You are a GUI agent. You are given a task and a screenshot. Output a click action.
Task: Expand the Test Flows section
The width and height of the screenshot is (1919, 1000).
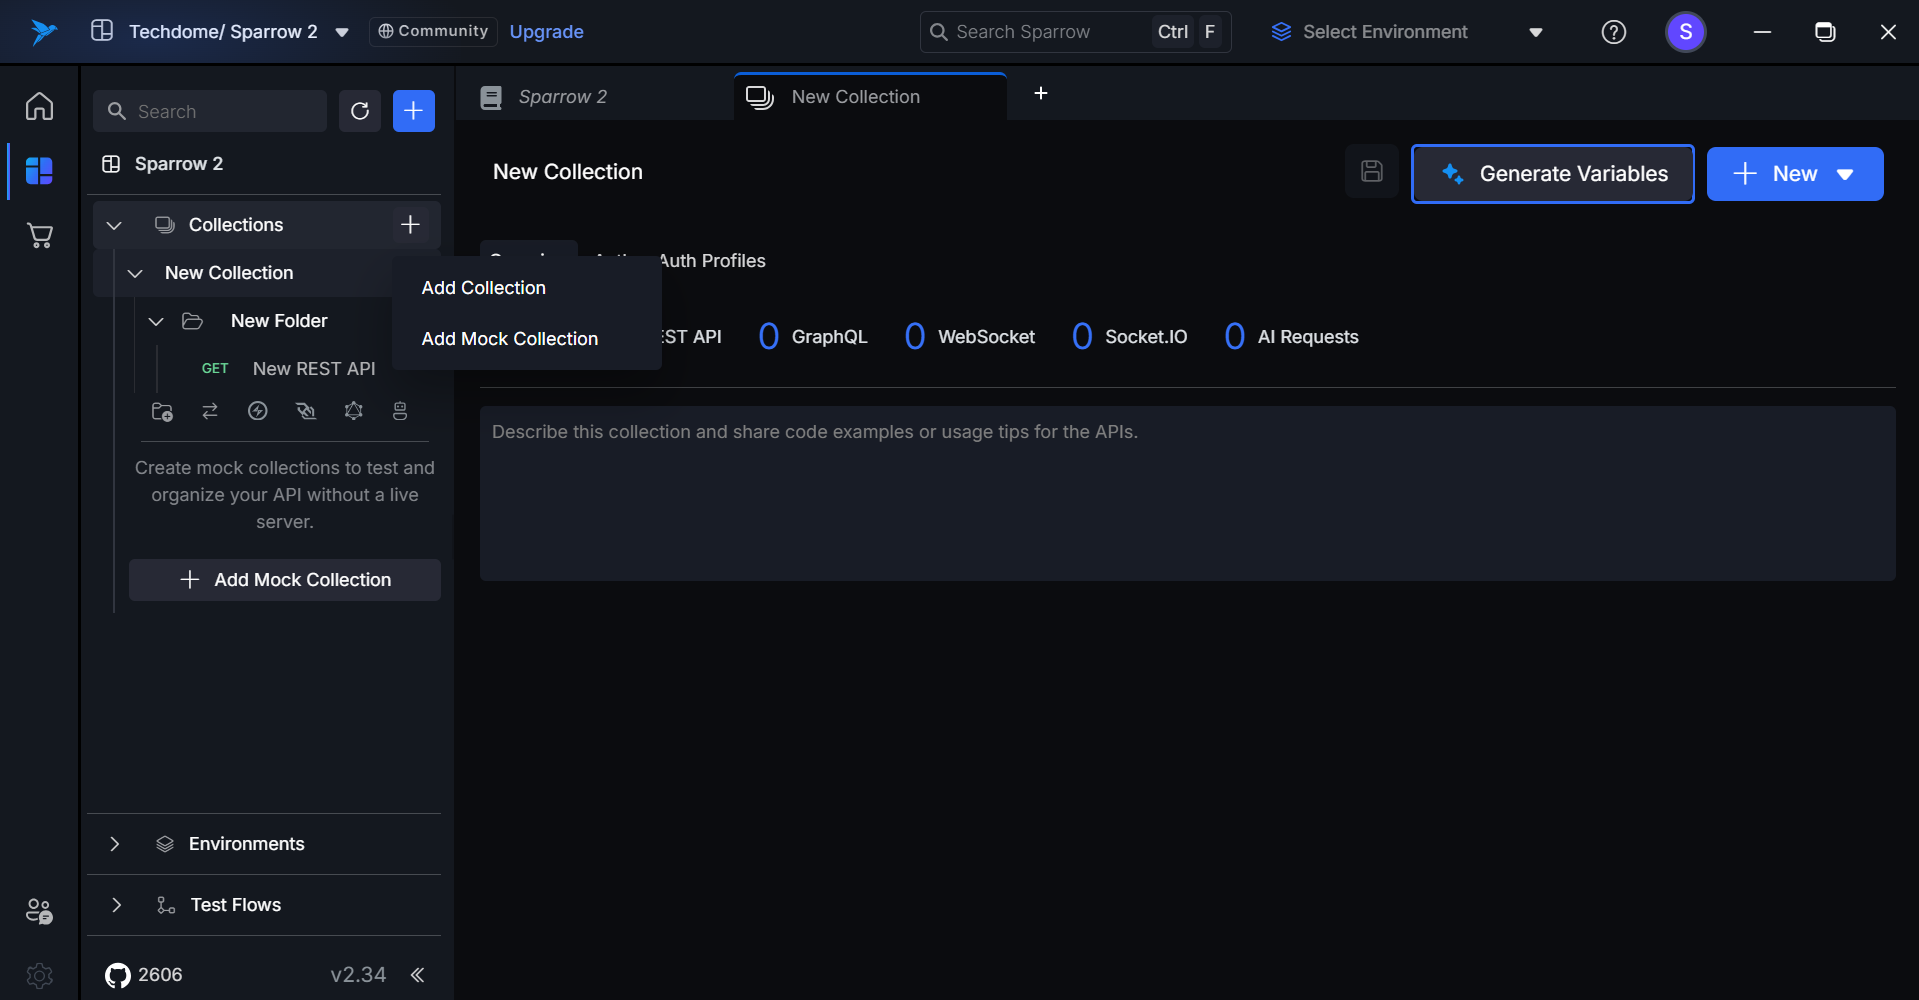point(116,905)
